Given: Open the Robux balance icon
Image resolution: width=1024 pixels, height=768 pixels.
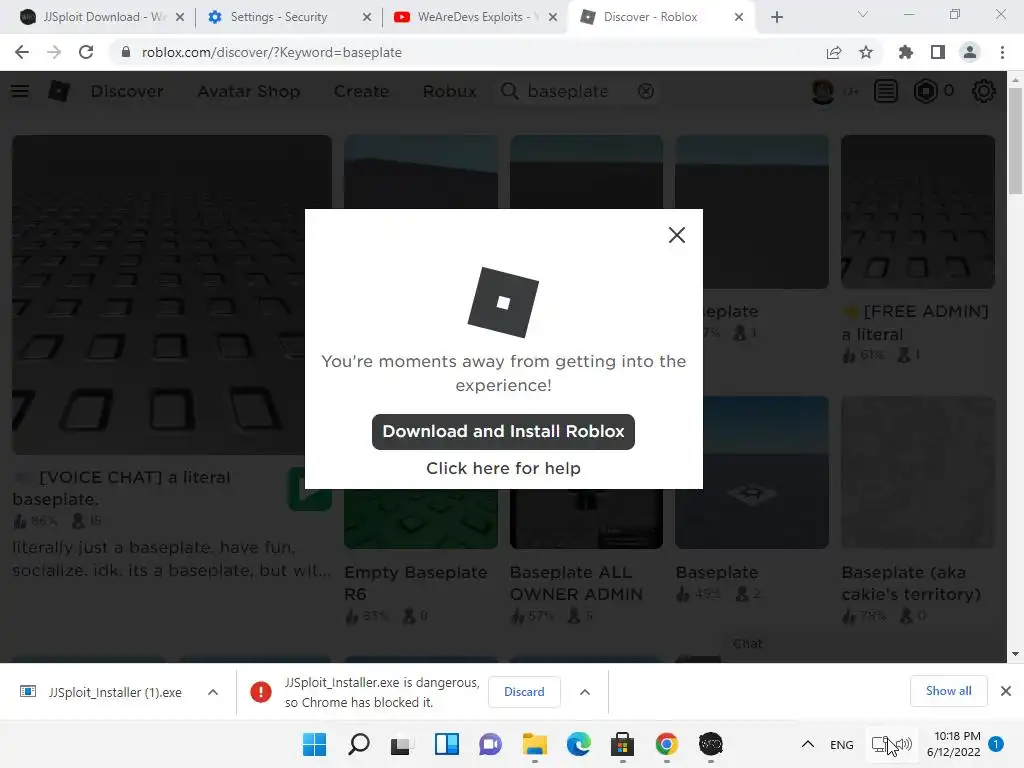Looking at the screenshot, I should tap(925, 91).
